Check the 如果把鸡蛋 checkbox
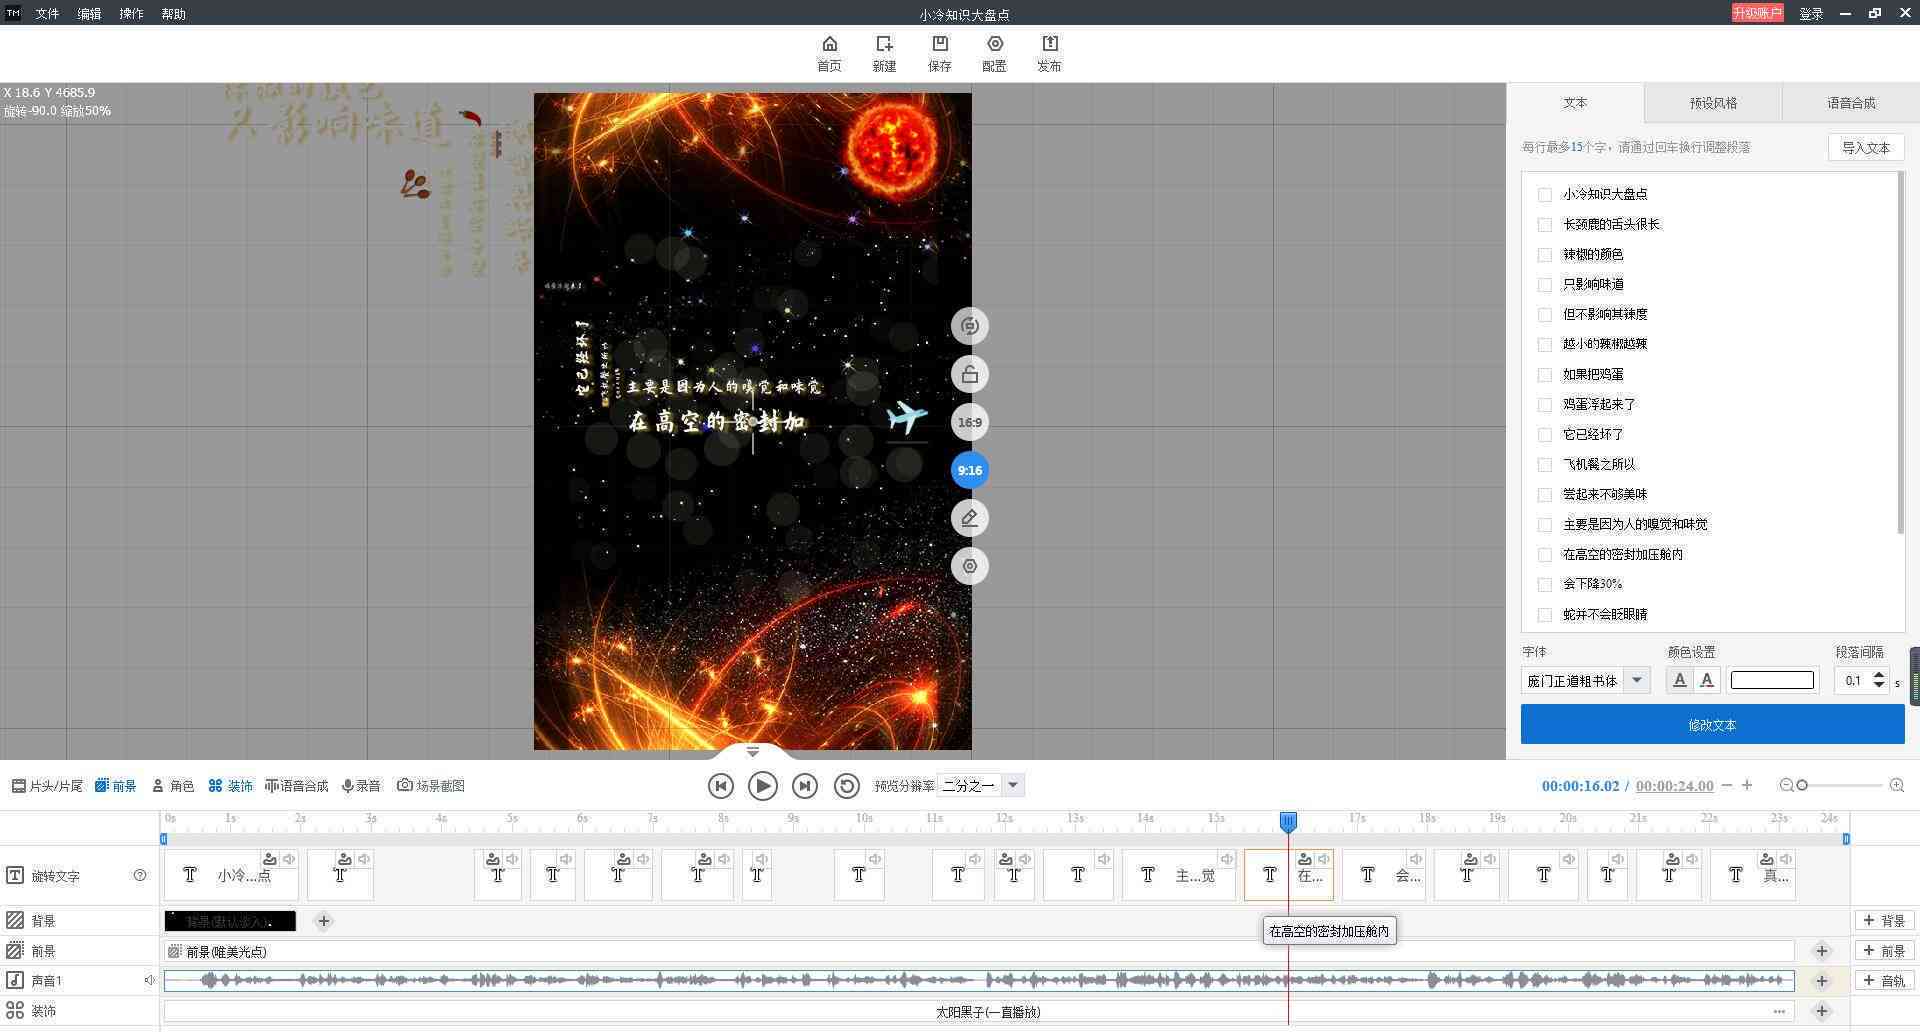The width and height of the screenshot is (1920, 1032). click(x=1545, y=375)
